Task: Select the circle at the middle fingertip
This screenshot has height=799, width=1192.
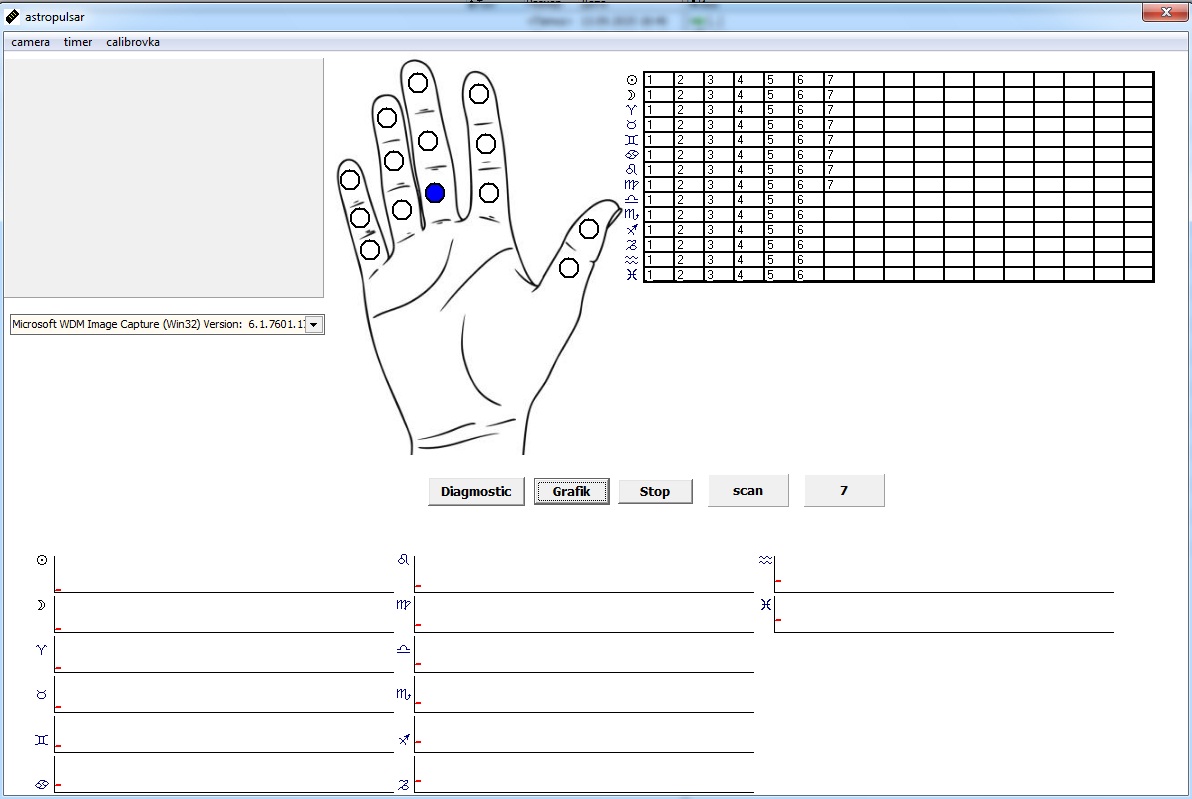Action: pos(418,83)
